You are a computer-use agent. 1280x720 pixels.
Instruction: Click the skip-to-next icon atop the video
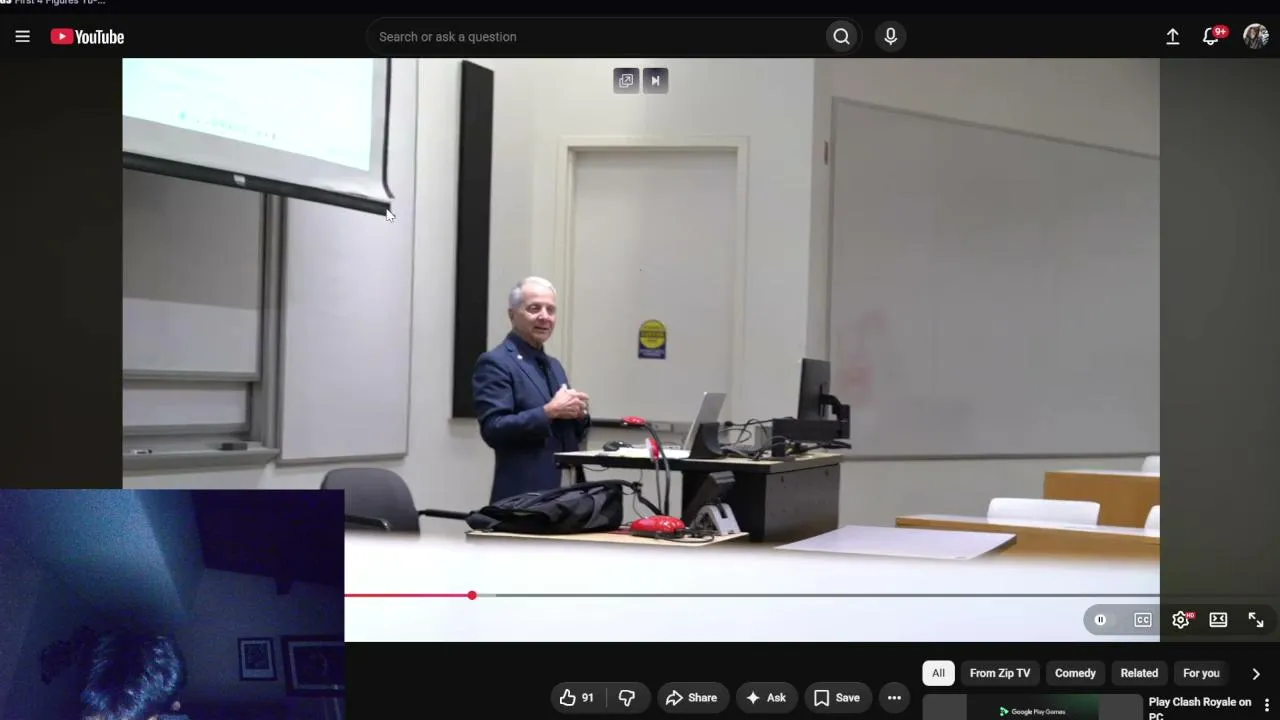[x=655, y=81]
